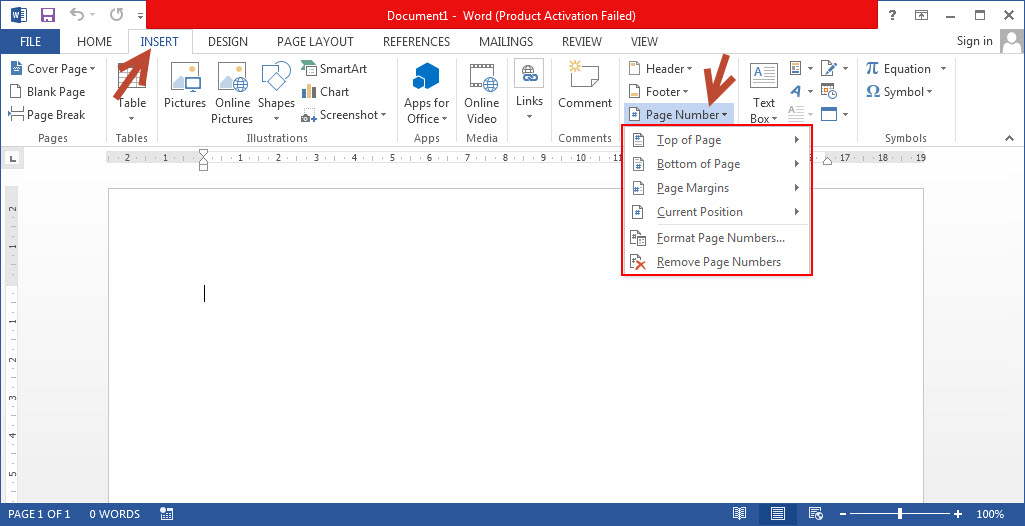Open the Symbol omega dropdown
Viewport: 1025px width, 526px height.
point(899,91)
